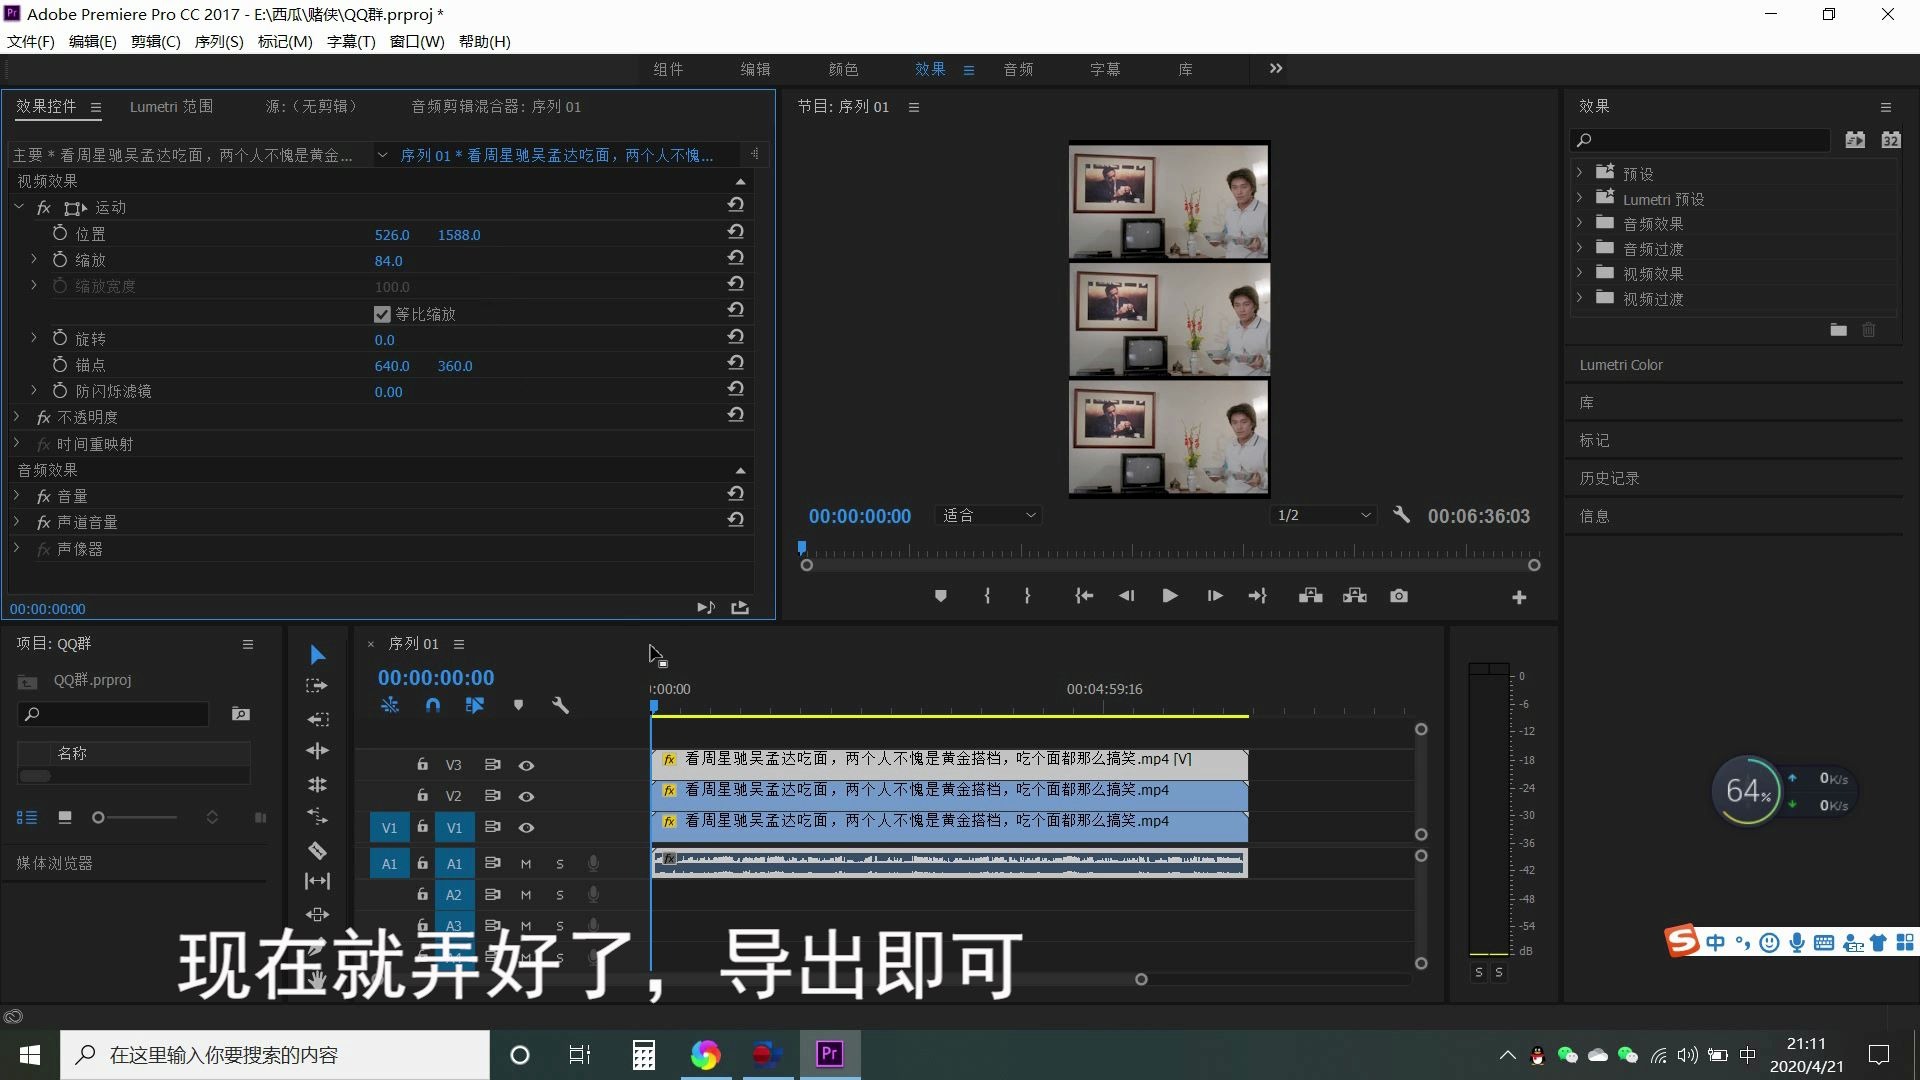Select the Selection tool arrow

317,654
